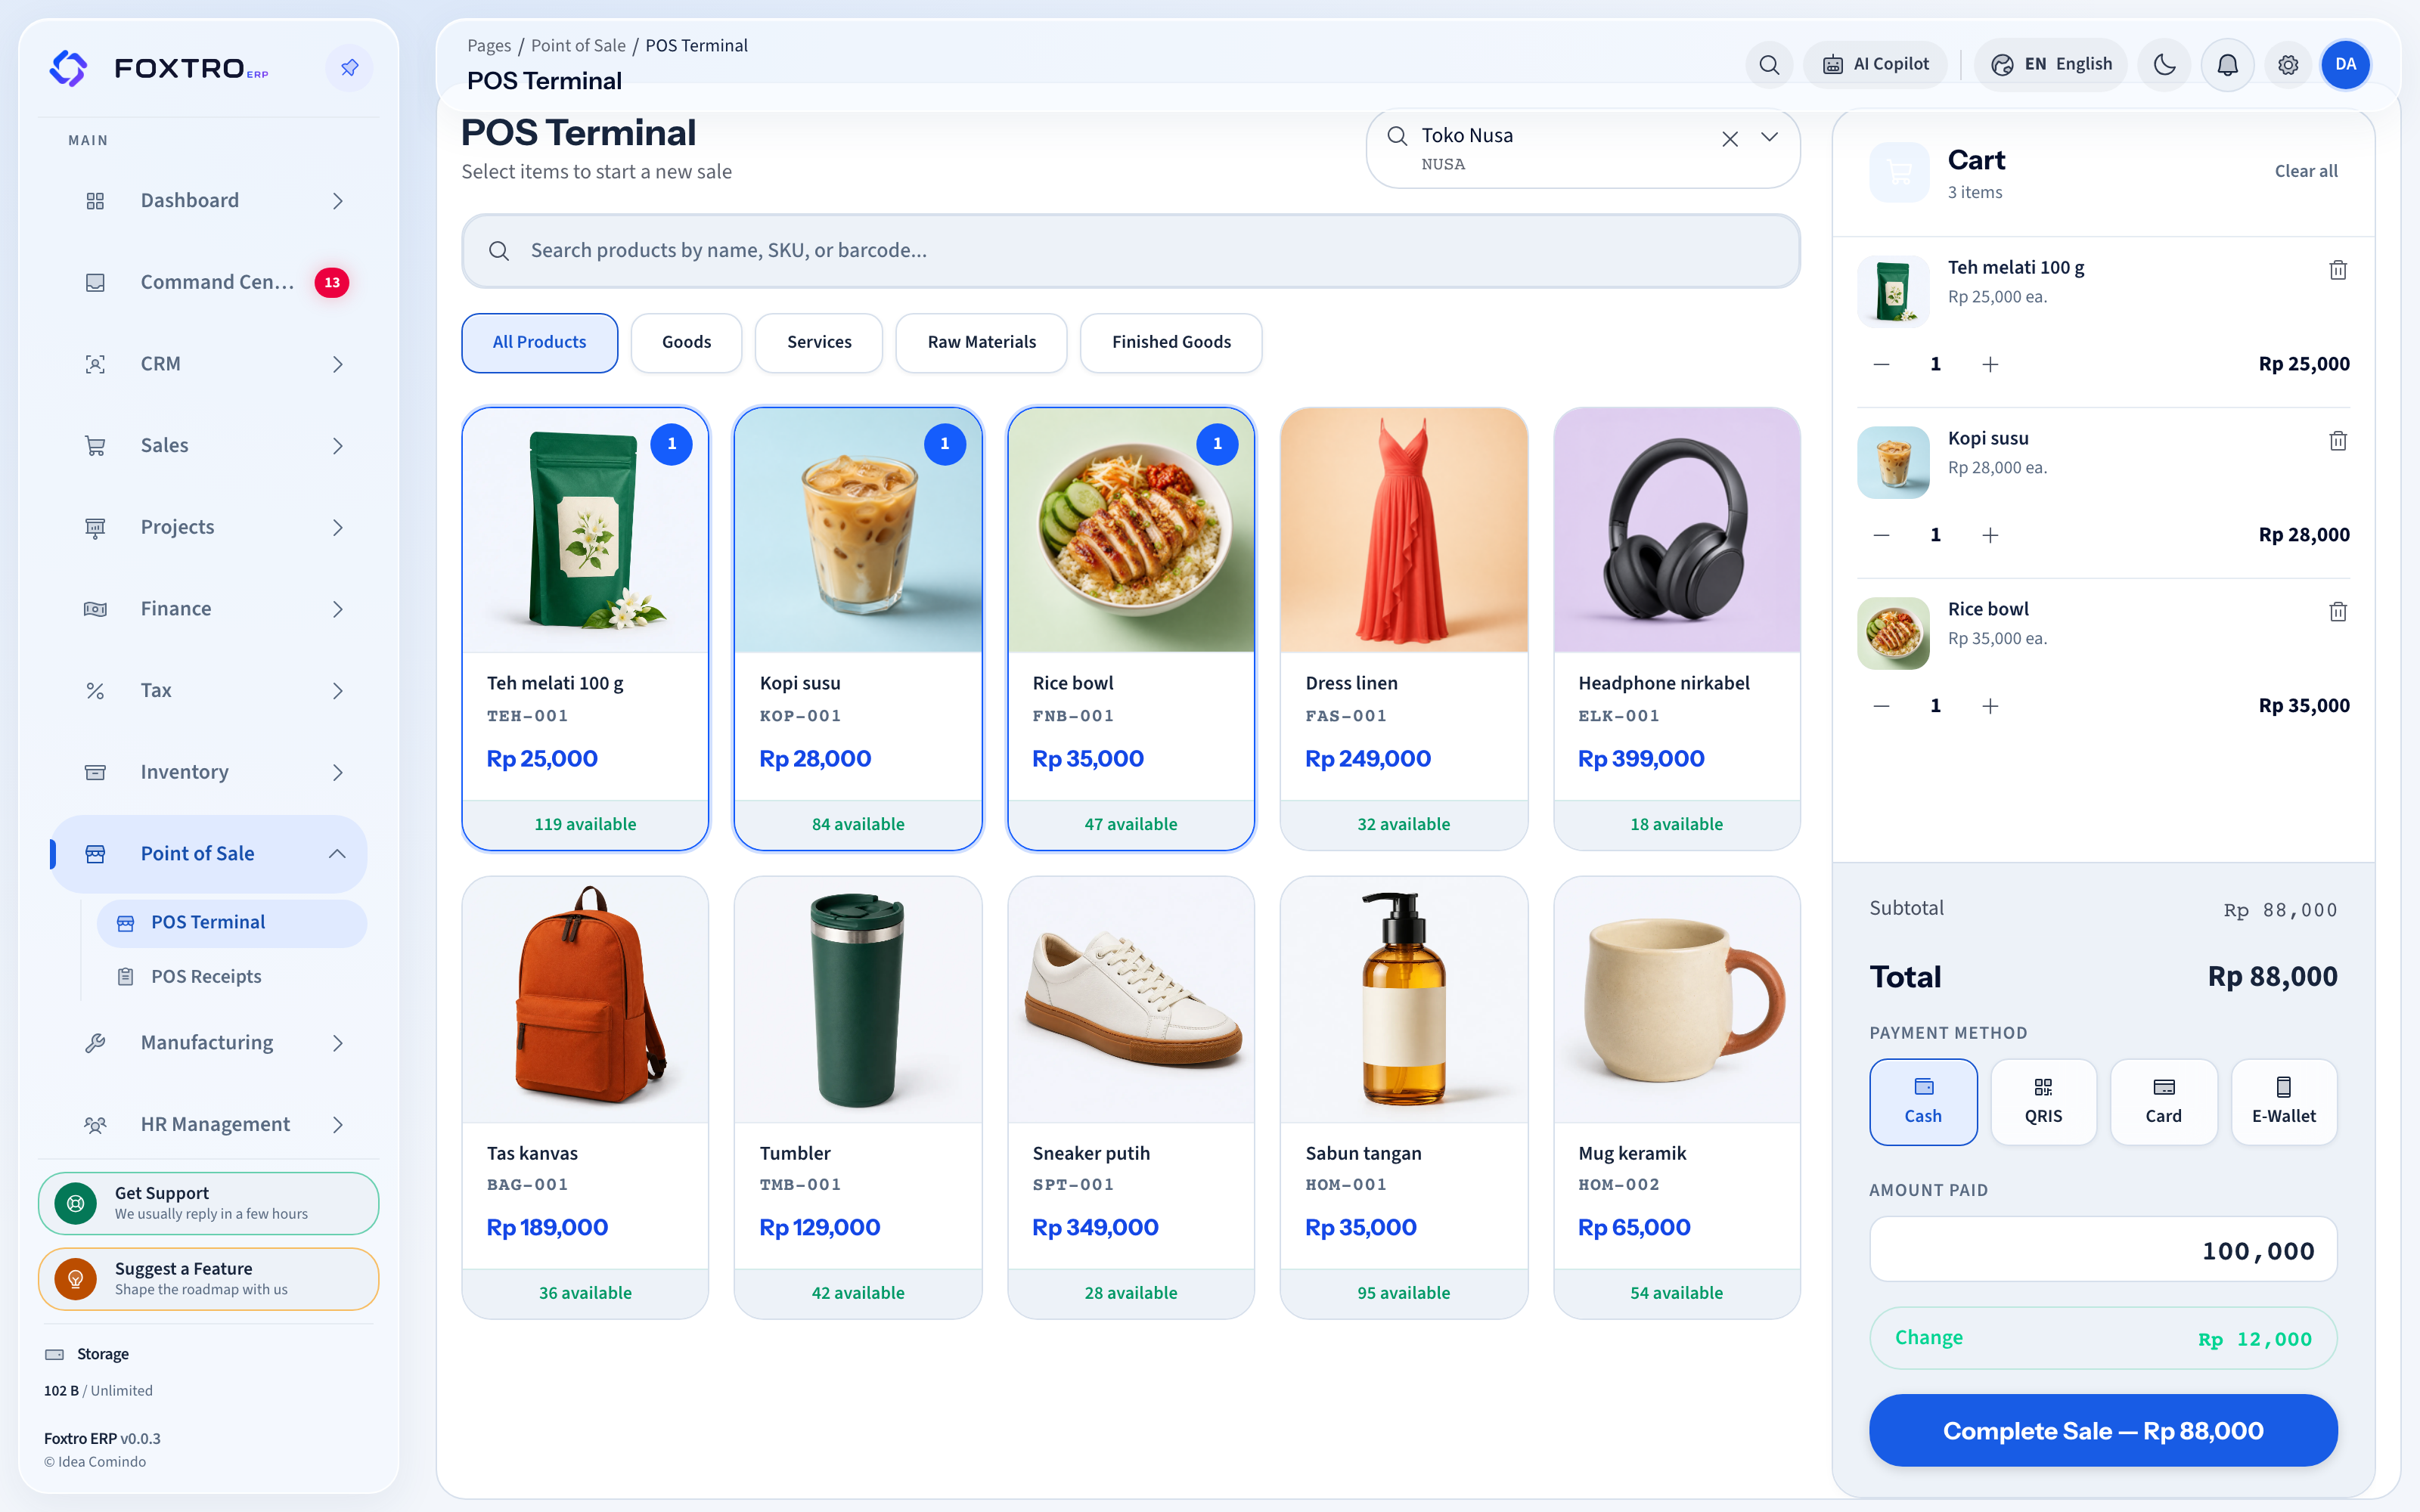Add Headphone nirkabel product to cart
2420x1512 pixels.
1677,629
